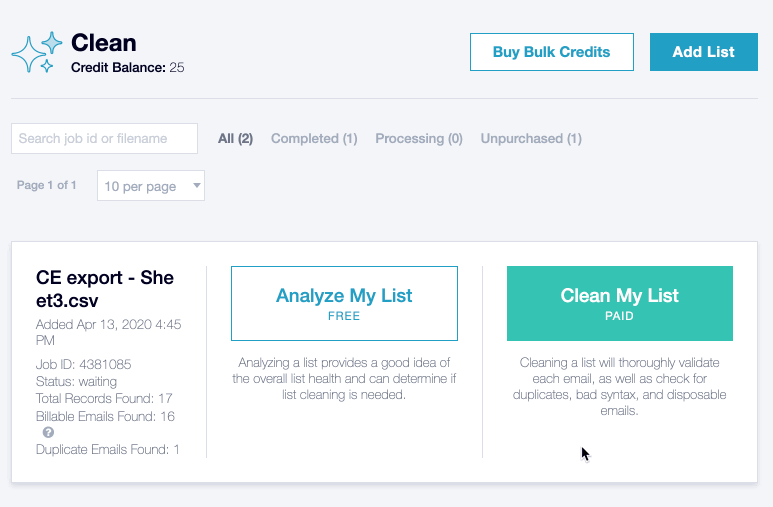Screen dimensions: 773x507
Task: Click the Total Records Found: 17 line
Action: pyautogui.click(x=106, y=398)
